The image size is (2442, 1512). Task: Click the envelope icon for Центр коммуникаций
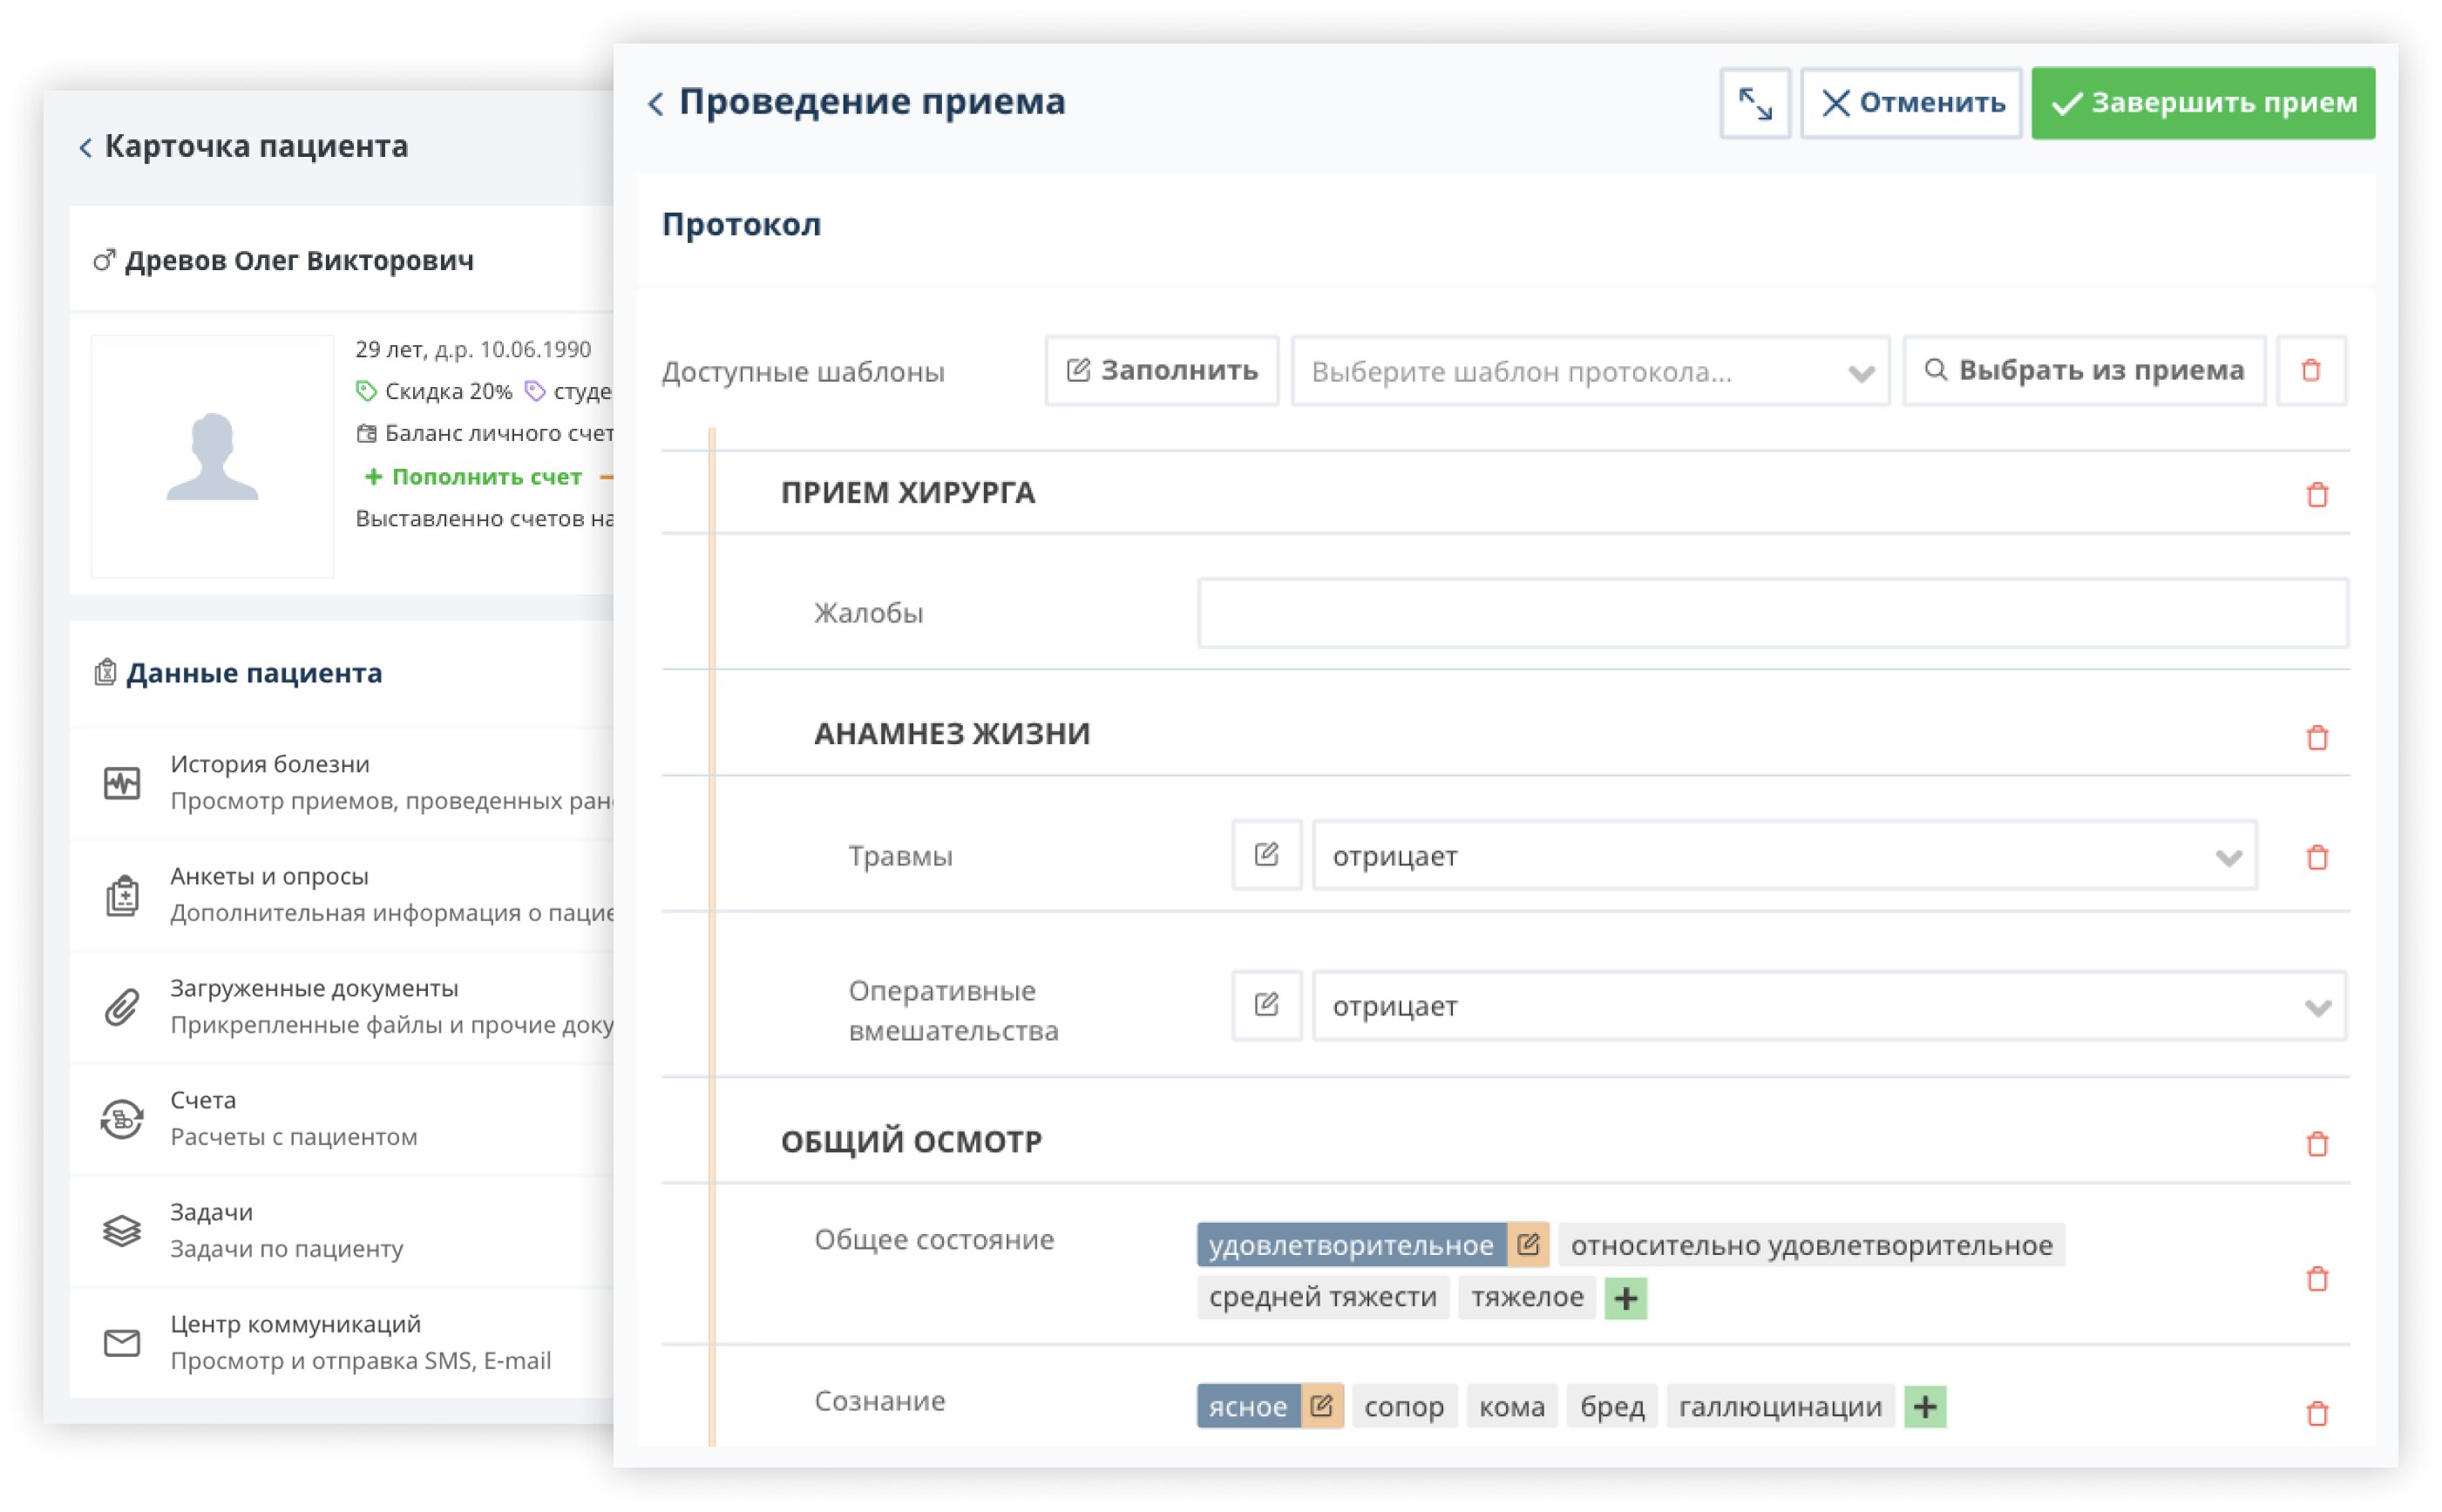122,1342
